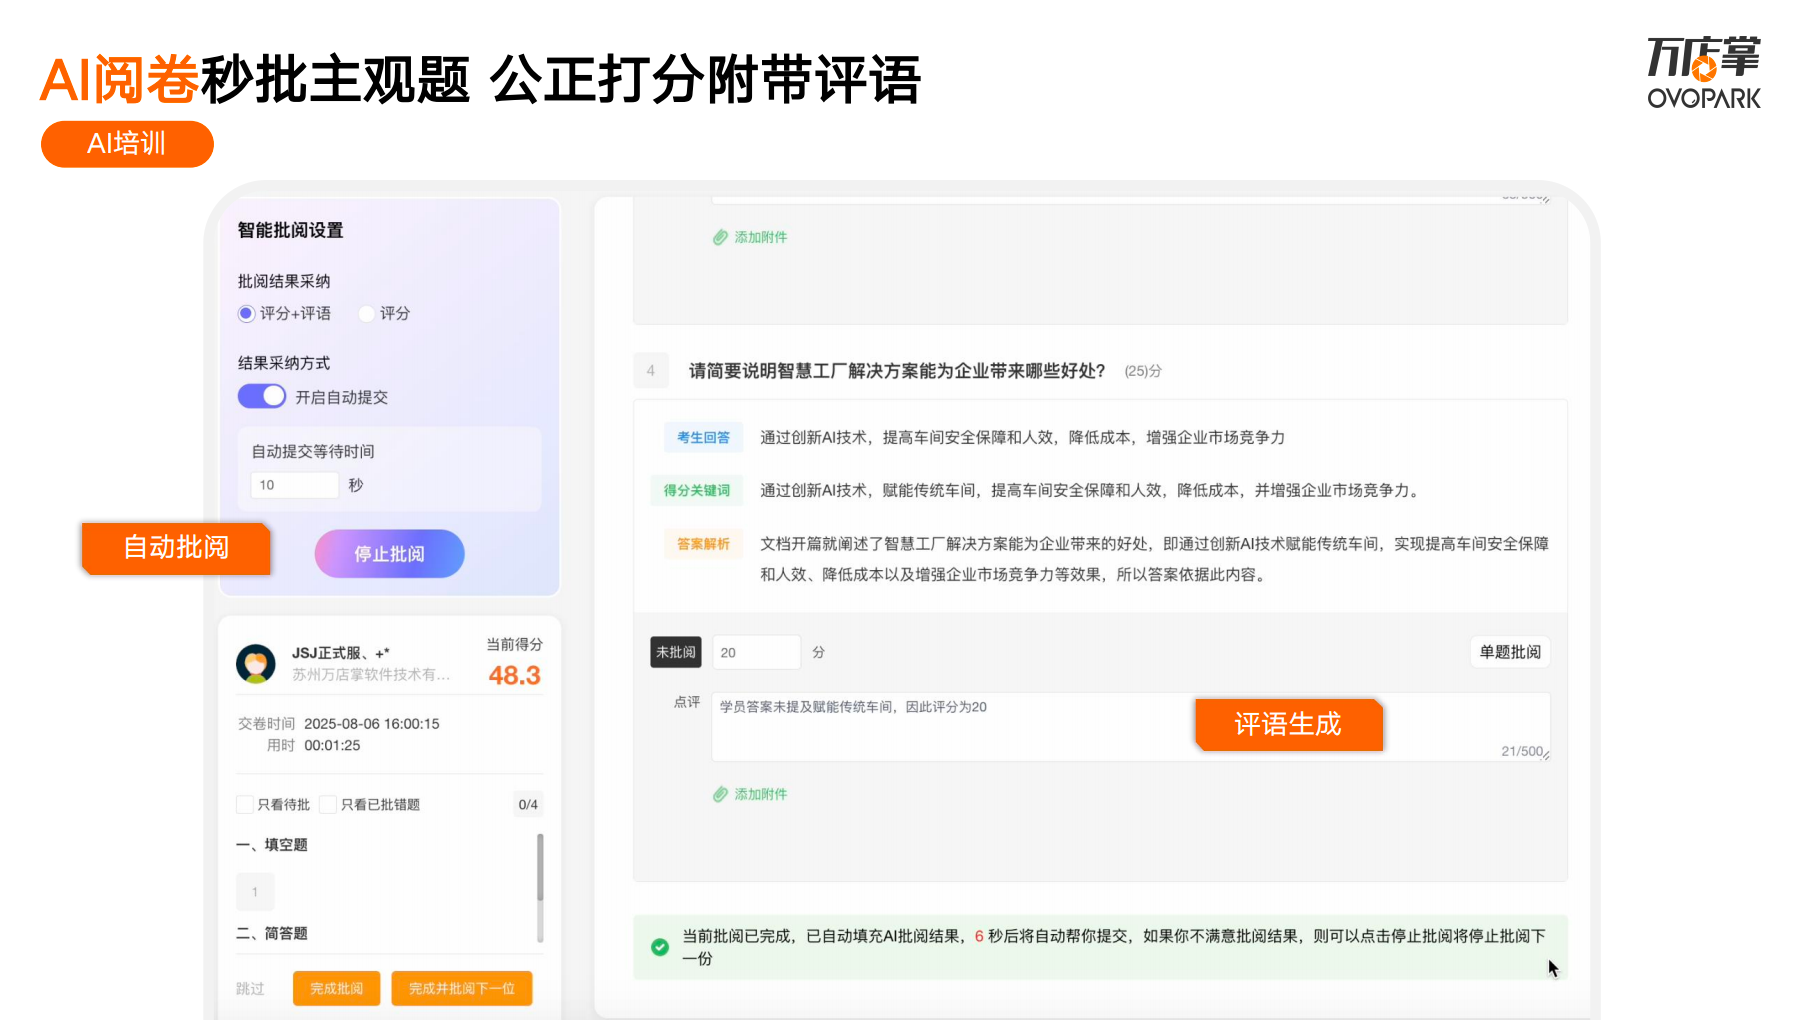The image size is (1802, 1020).
Task: Check the 只看待批 checkbox
Action: [x=245, y=804]
